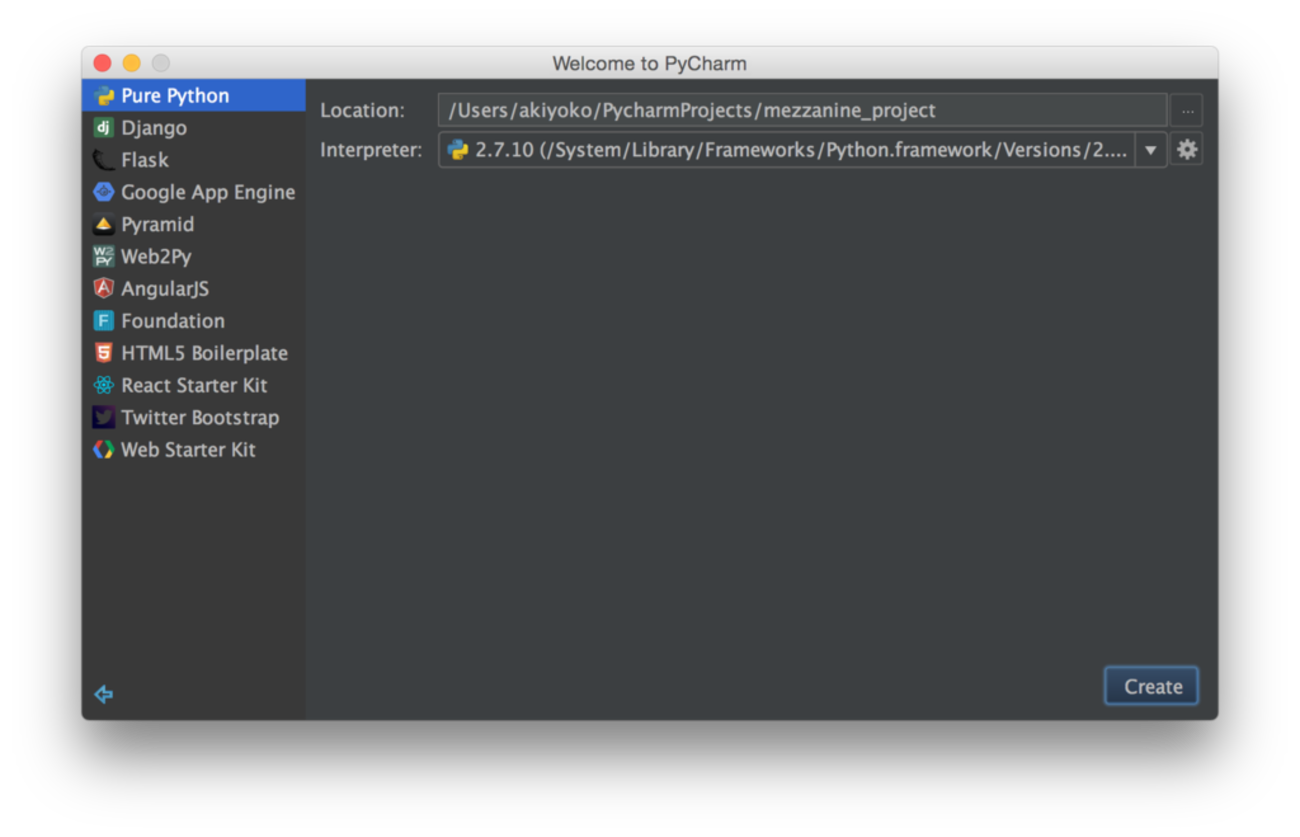
Task: Pick Web Starter Kit project type
Action: [188, 450]
